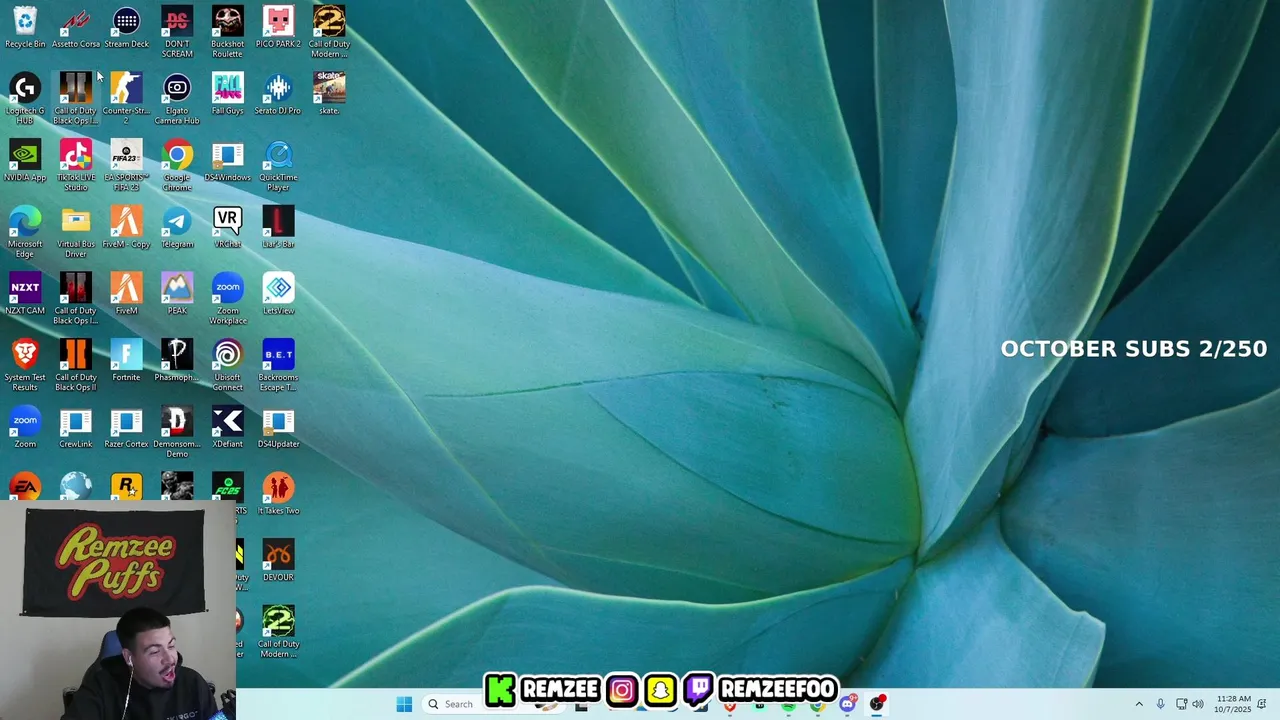Viewport: 1280px width, 720px height.
Task: Open Backrooms Escape Together shortcut
Action: pyautogui.click(x=278, y=366)
